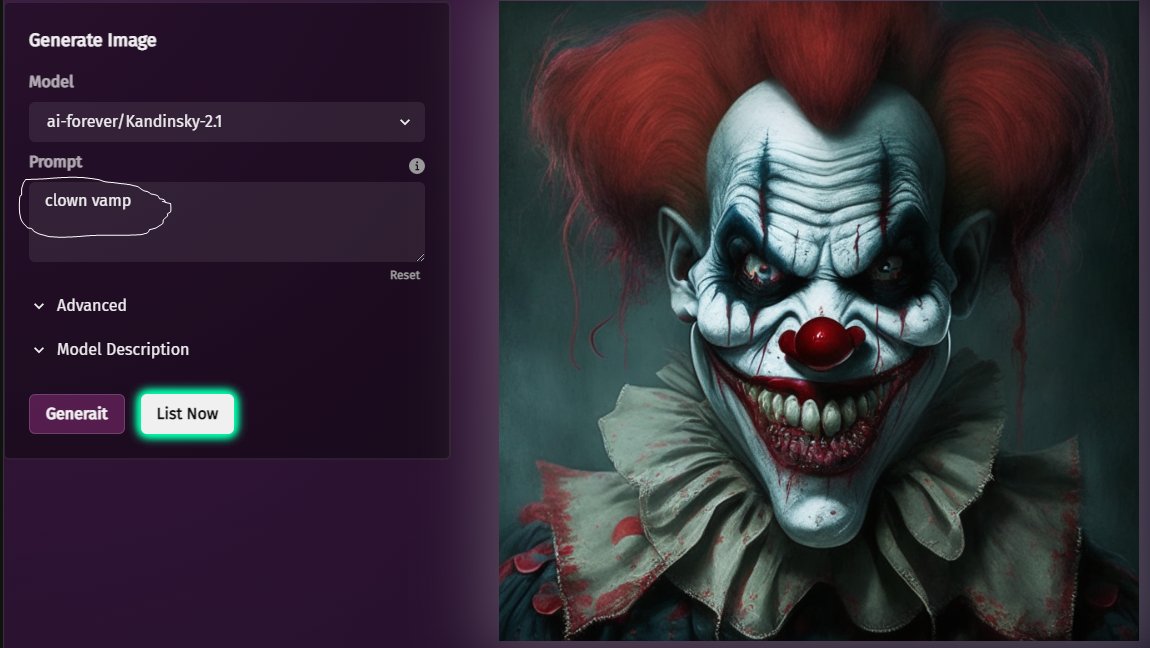Click the Generait button
Screen dimensions: 1150x648
click(x=77, y=414)
